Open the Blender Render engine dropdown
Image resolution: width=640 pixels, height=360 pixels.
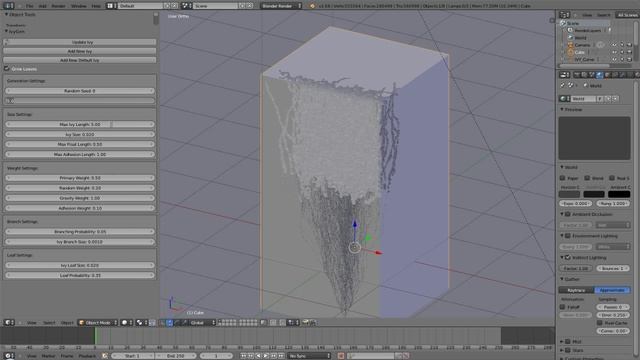click(x=282, y=6)
